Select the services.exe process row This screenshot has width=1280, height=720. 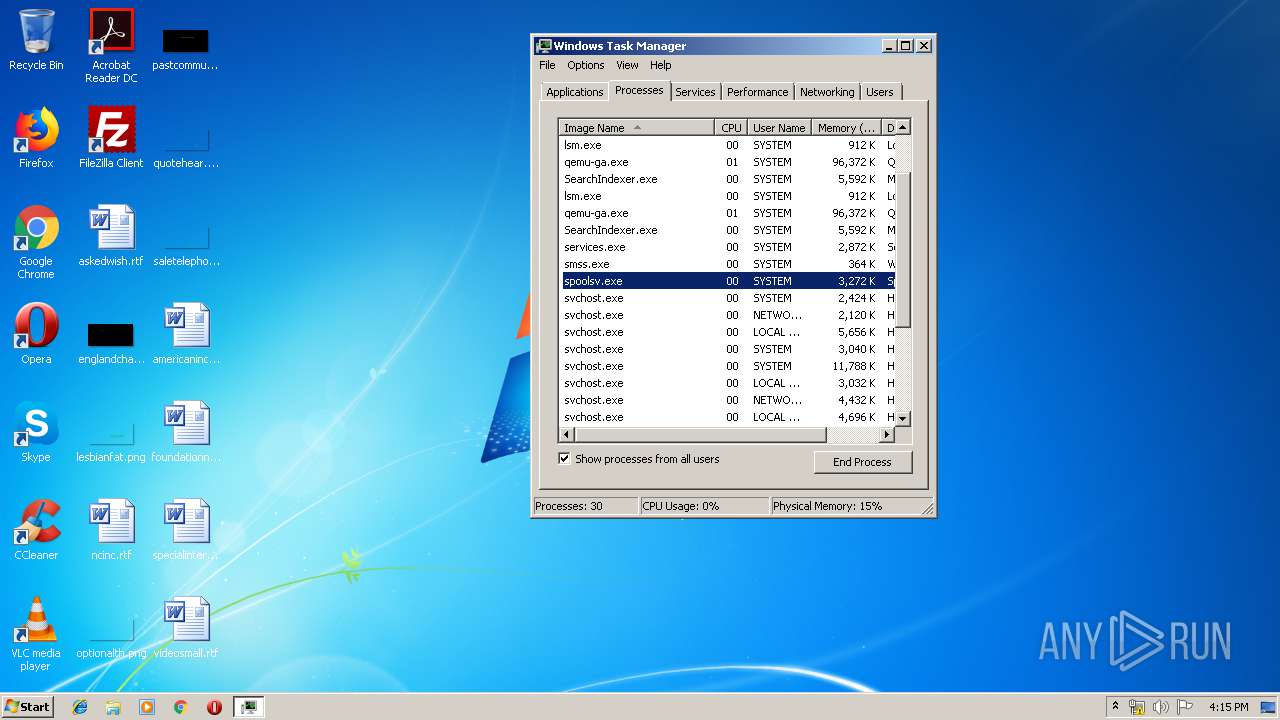click(x=727, y=247)
